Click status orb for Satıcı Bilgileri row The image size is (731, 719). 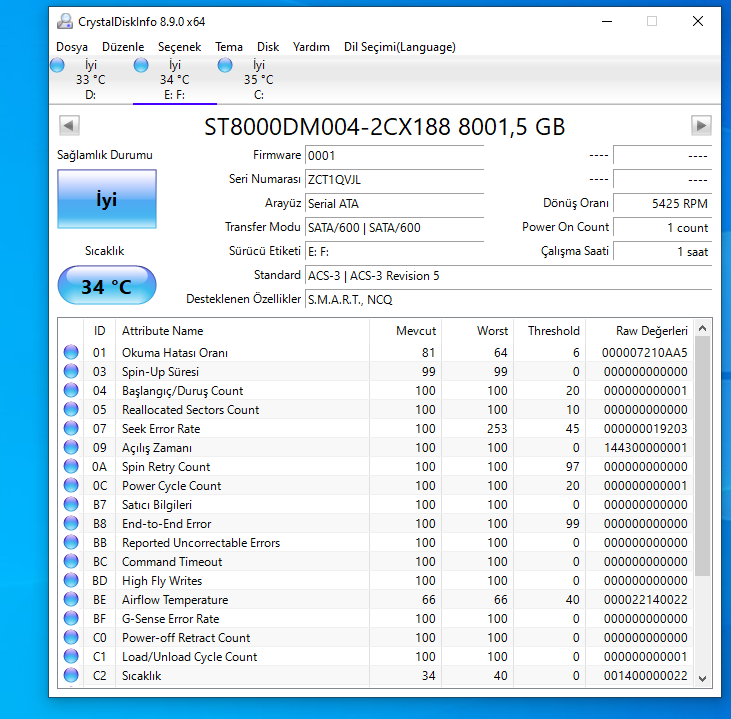pyautogui.click(x=71, y=505)
